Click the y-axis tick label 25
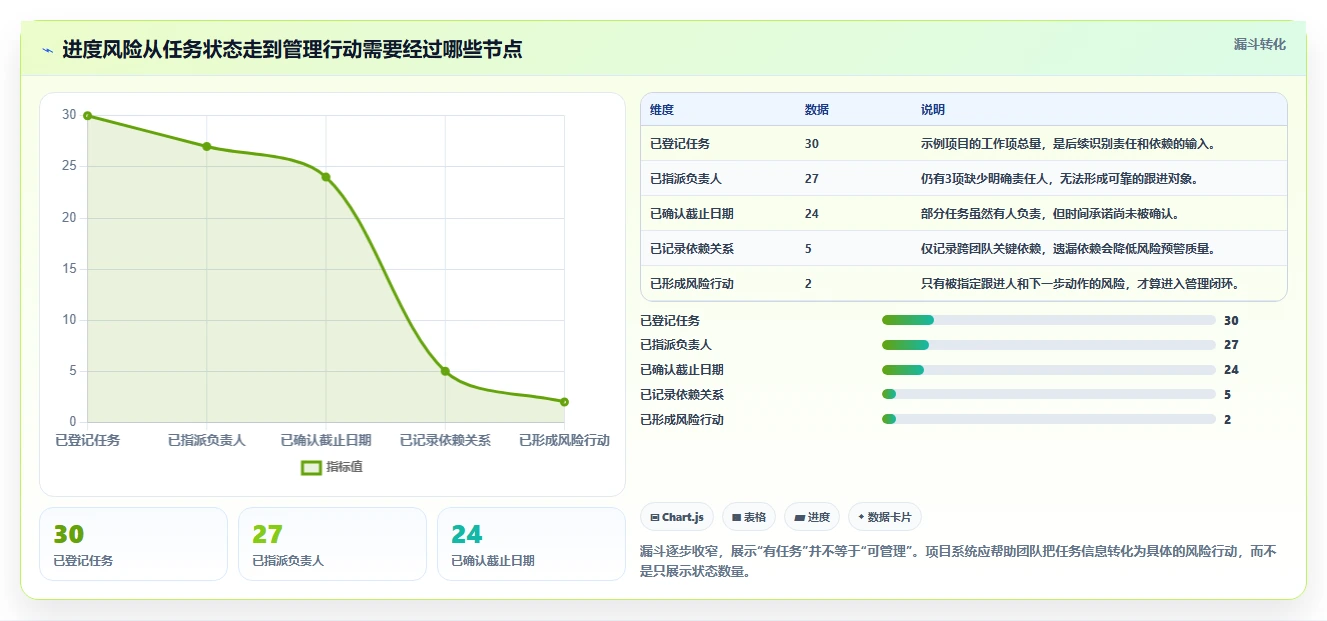 (x=69, y=166)
